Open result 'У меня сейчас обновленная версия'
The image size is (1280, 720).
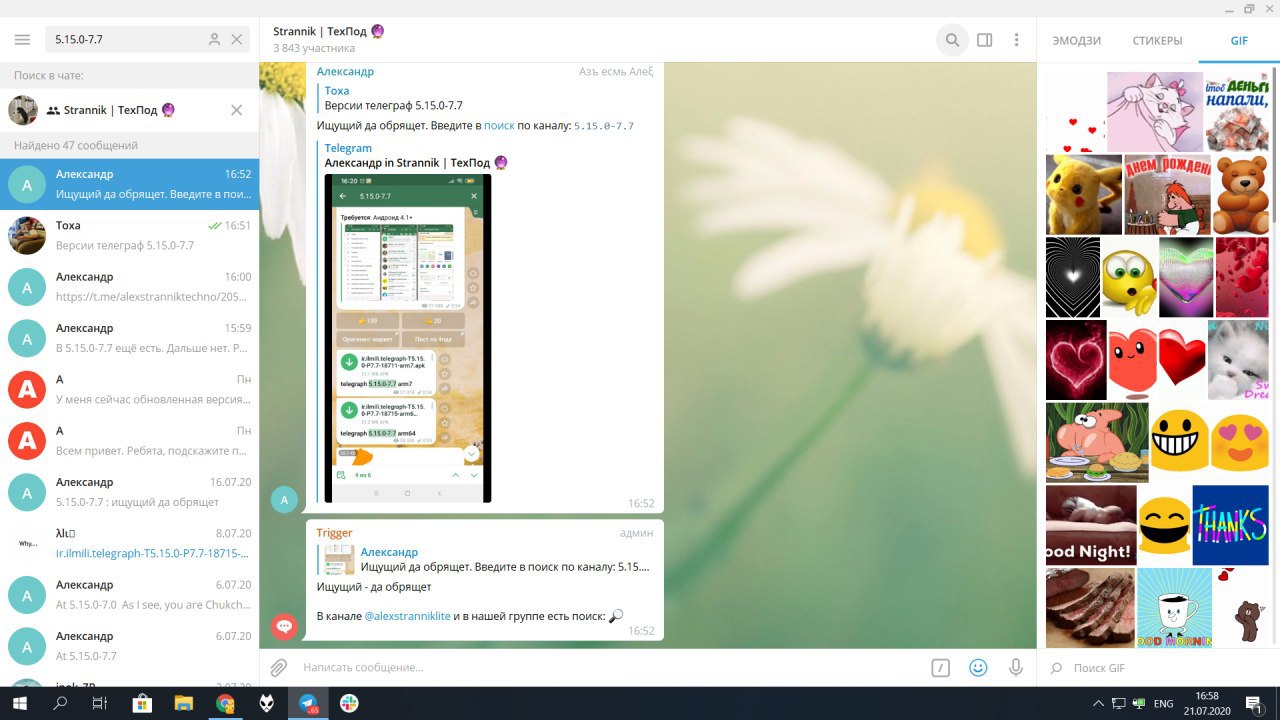(130, 390)
